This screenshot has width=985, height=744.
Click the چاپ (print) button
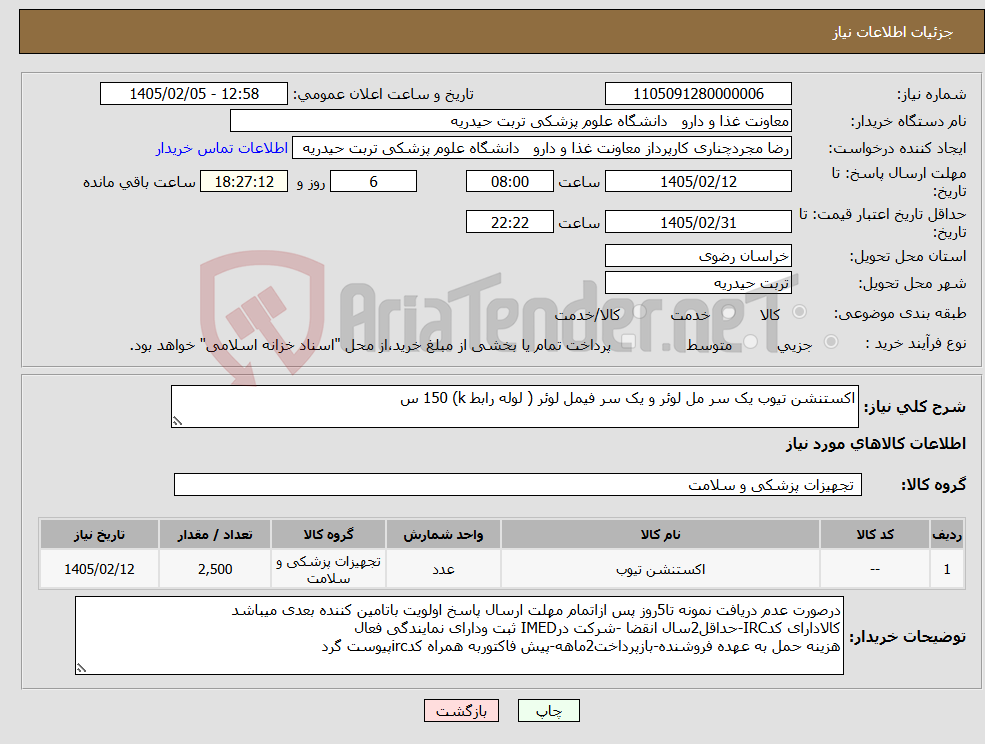click(548, 711)
